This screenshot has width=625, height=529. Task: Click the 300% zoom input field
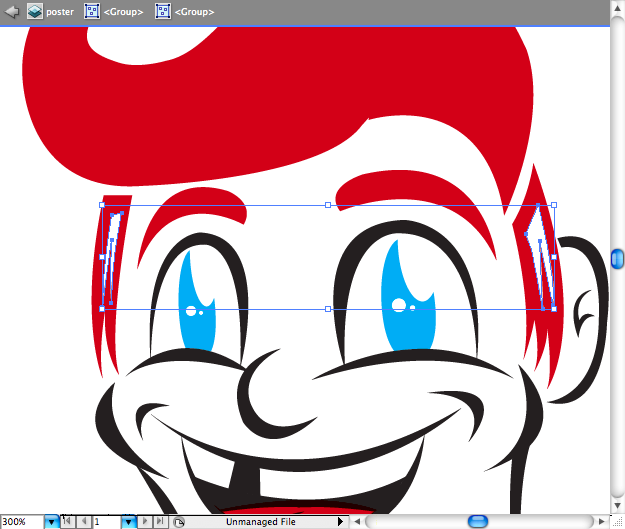pyautogui.click(x=22, y=521)
